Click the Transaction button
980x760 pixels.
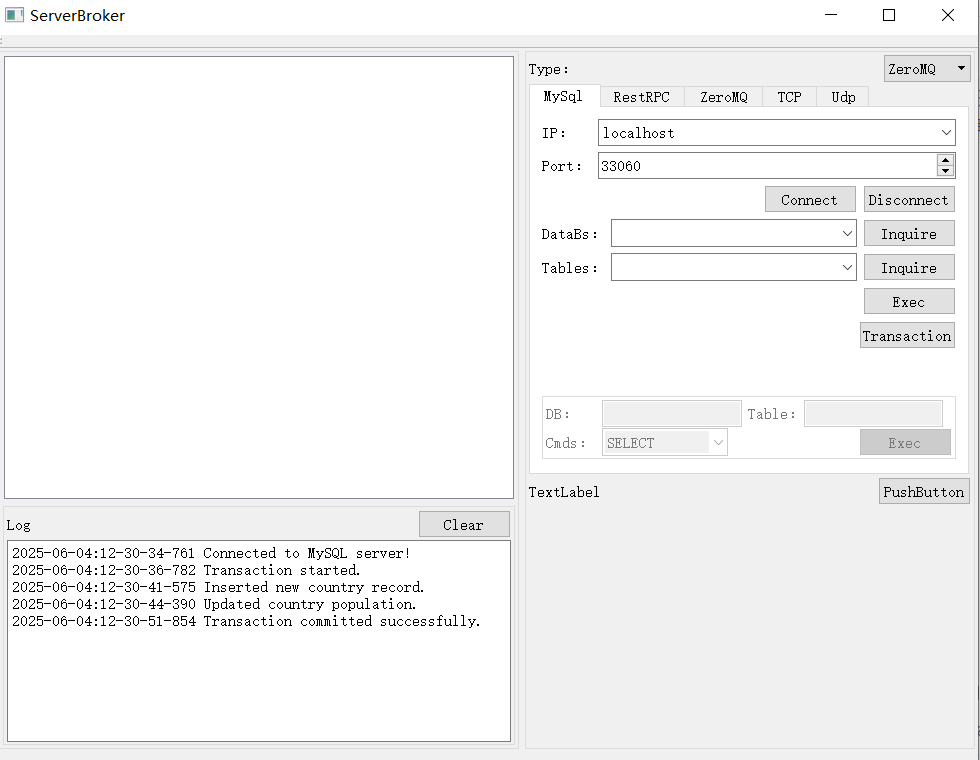(x=907, y=335)
